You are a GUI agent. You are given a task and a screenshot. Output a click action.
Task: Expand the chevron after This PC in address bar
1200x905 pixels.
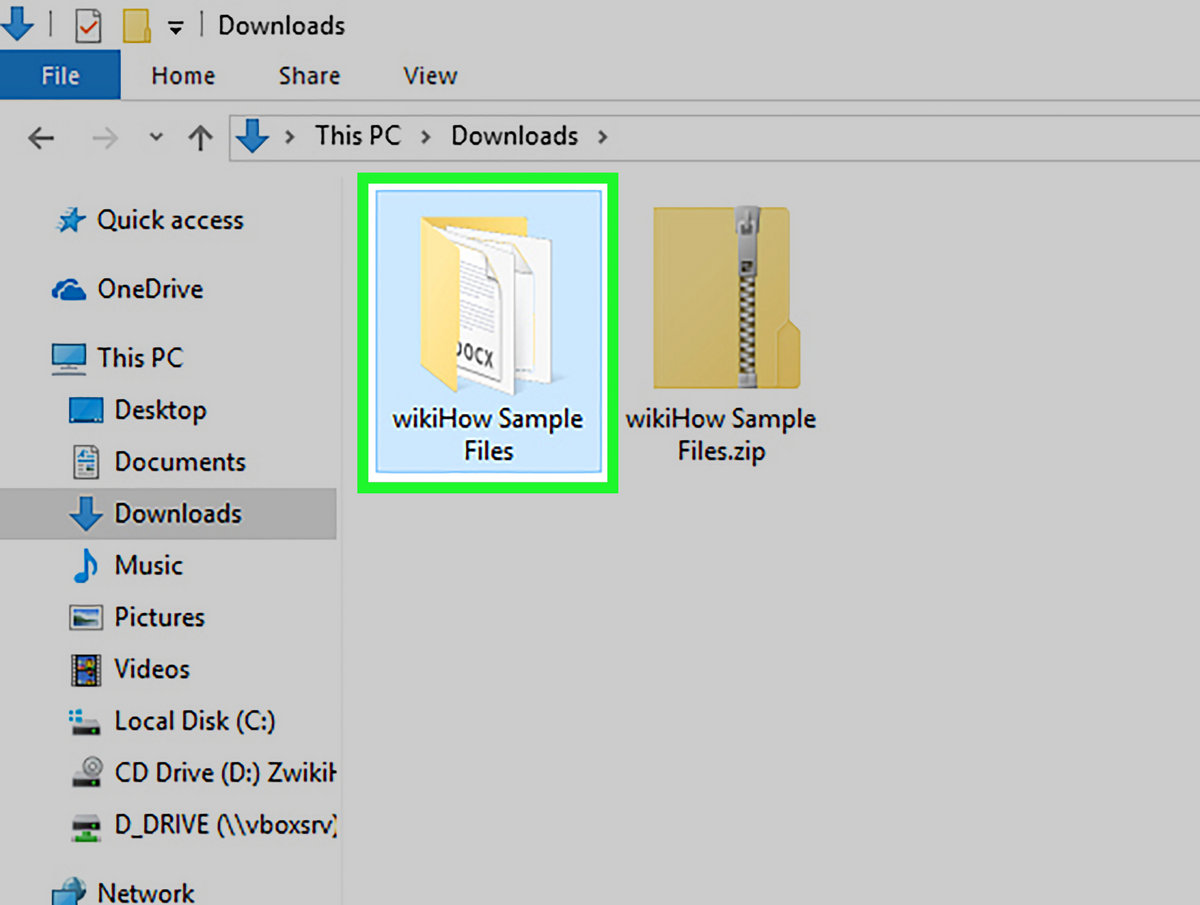point(426,137)
